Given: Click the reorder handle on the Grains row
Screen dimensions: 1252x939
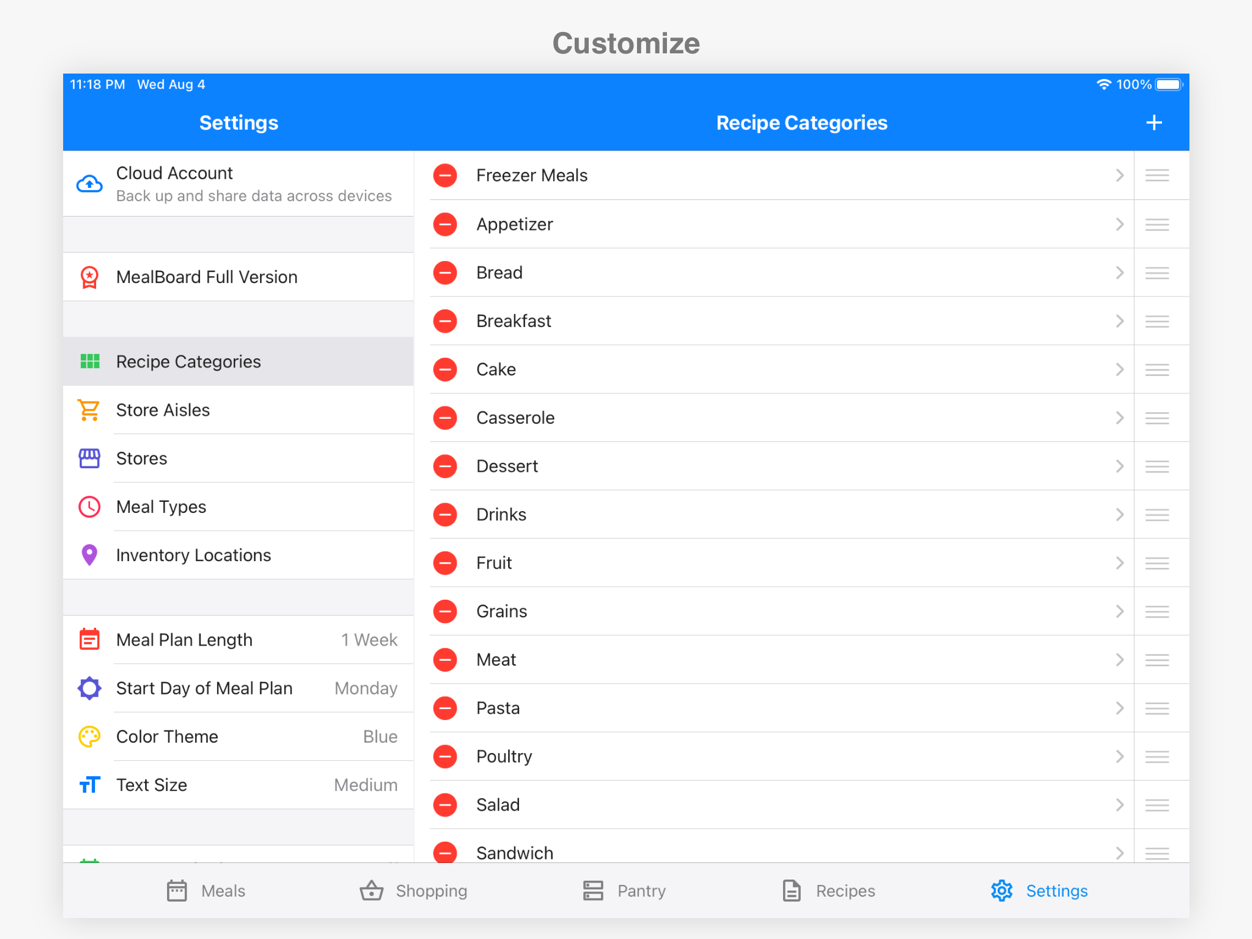Looking at the screenshot, I should click(x=1158, y=612).
